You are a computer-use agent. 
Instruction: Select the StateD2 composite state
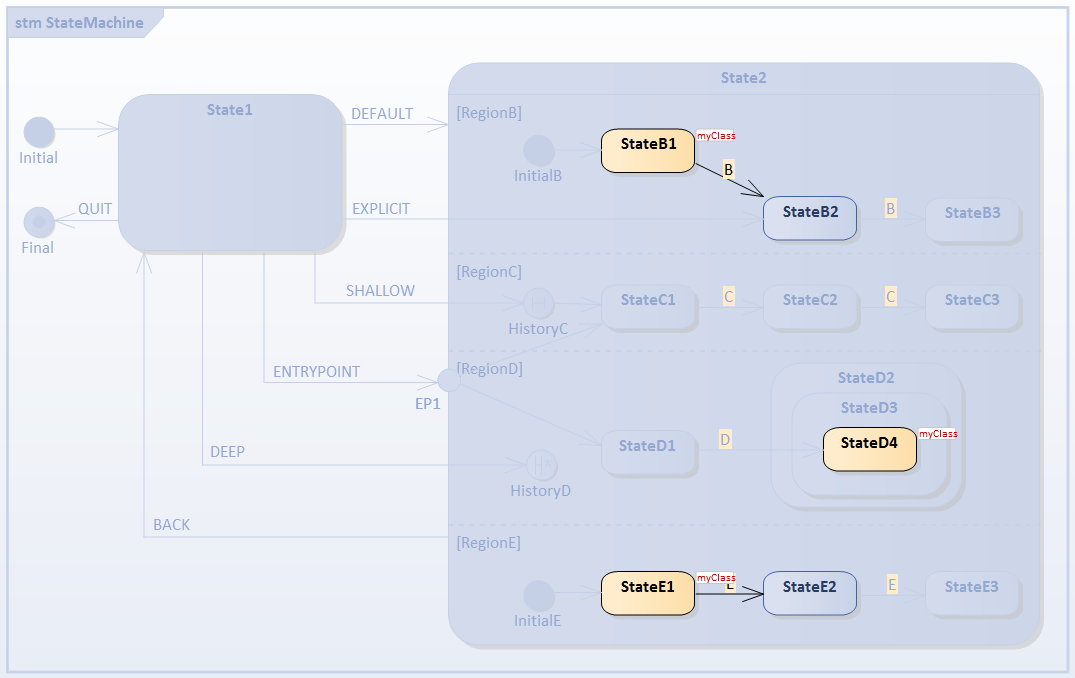[866, 378]
